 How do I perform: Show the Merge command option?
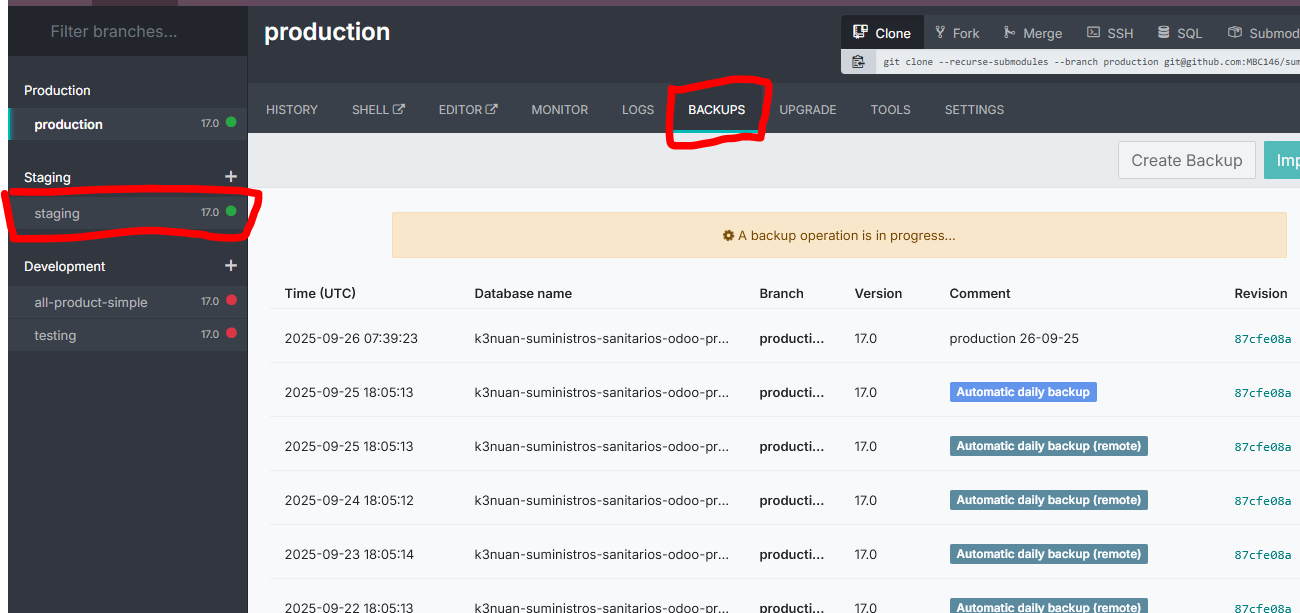(x=1033, y=33)
